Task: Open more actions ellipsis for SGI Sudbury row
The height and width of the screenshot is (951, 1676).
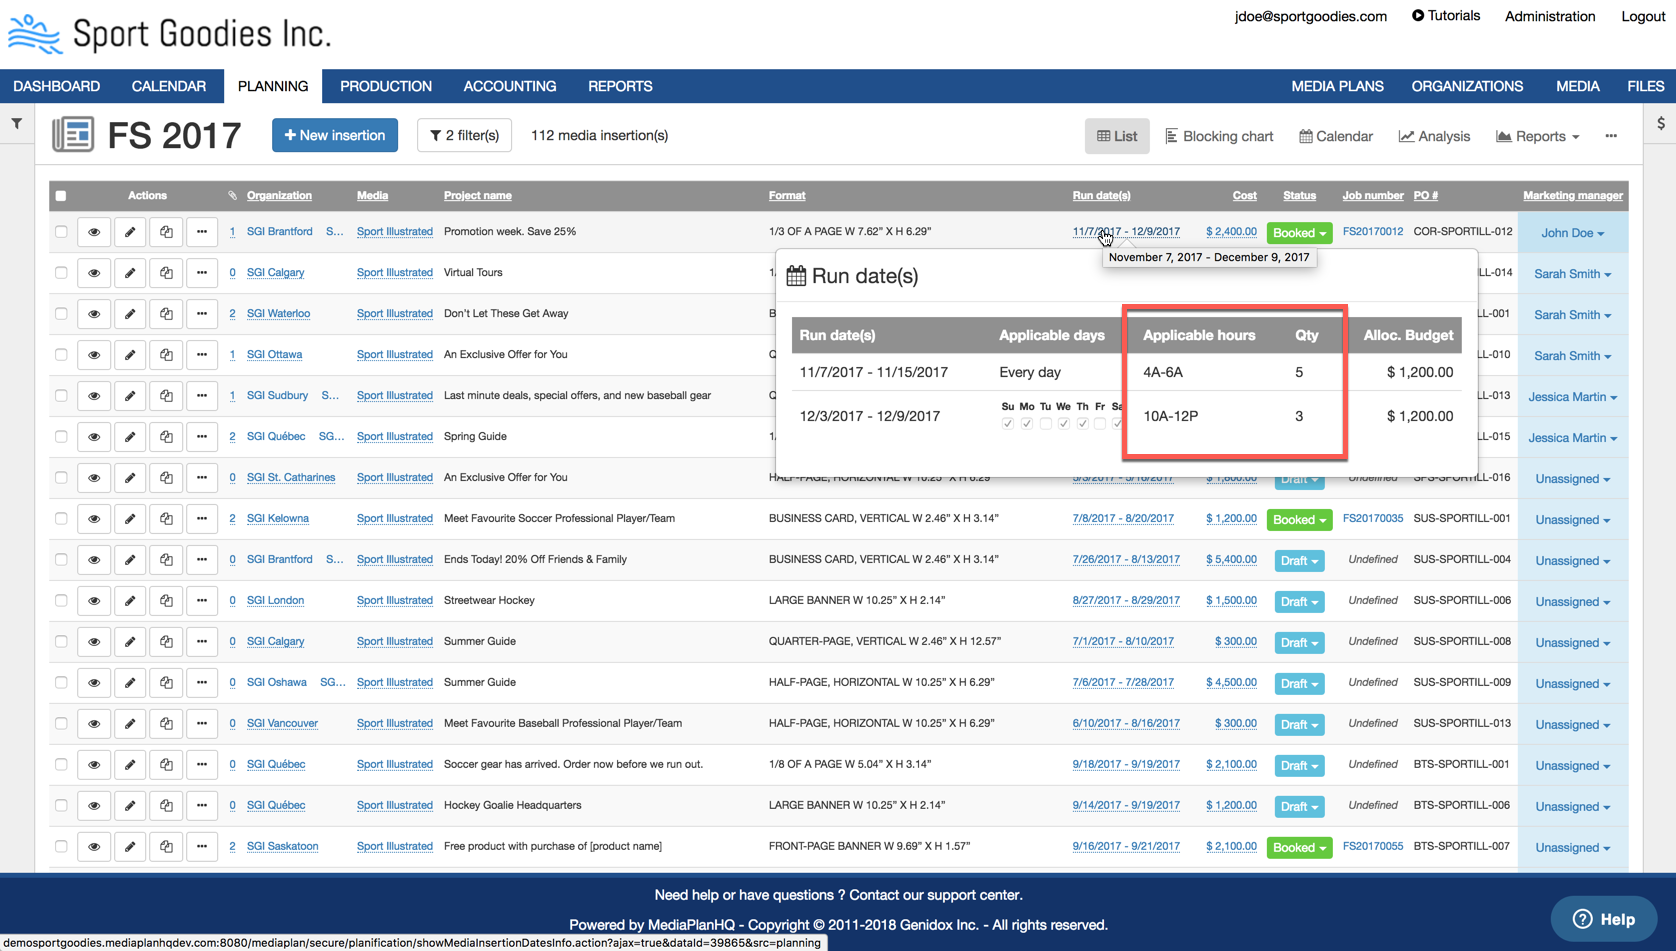Action: 202,396
